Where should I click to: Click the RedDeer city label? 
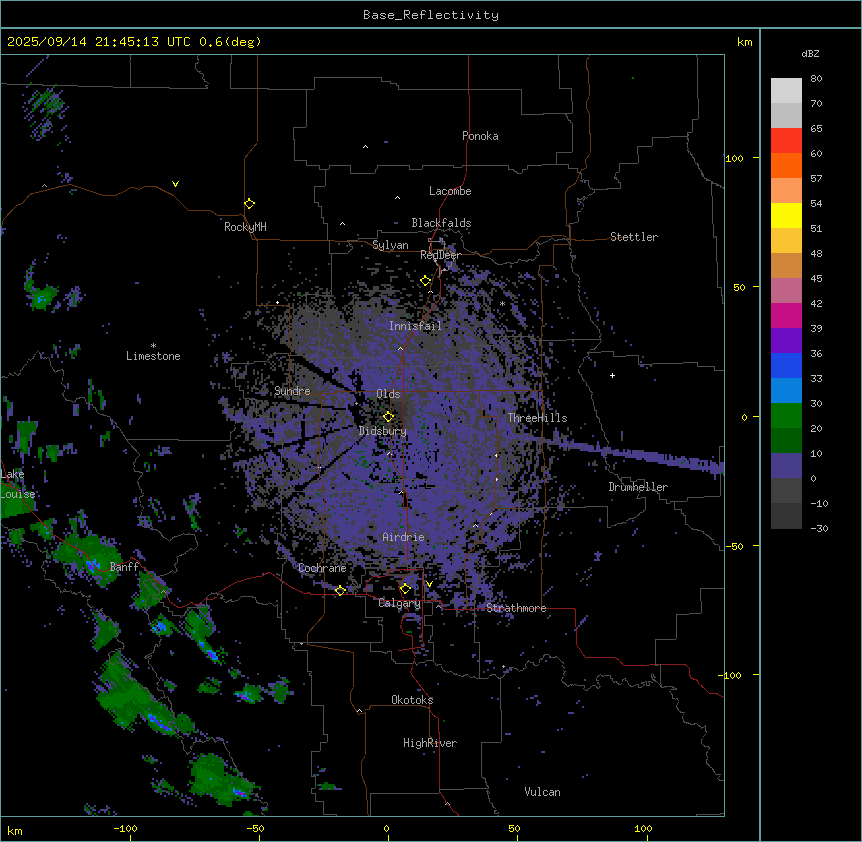[x=440, y=255]
